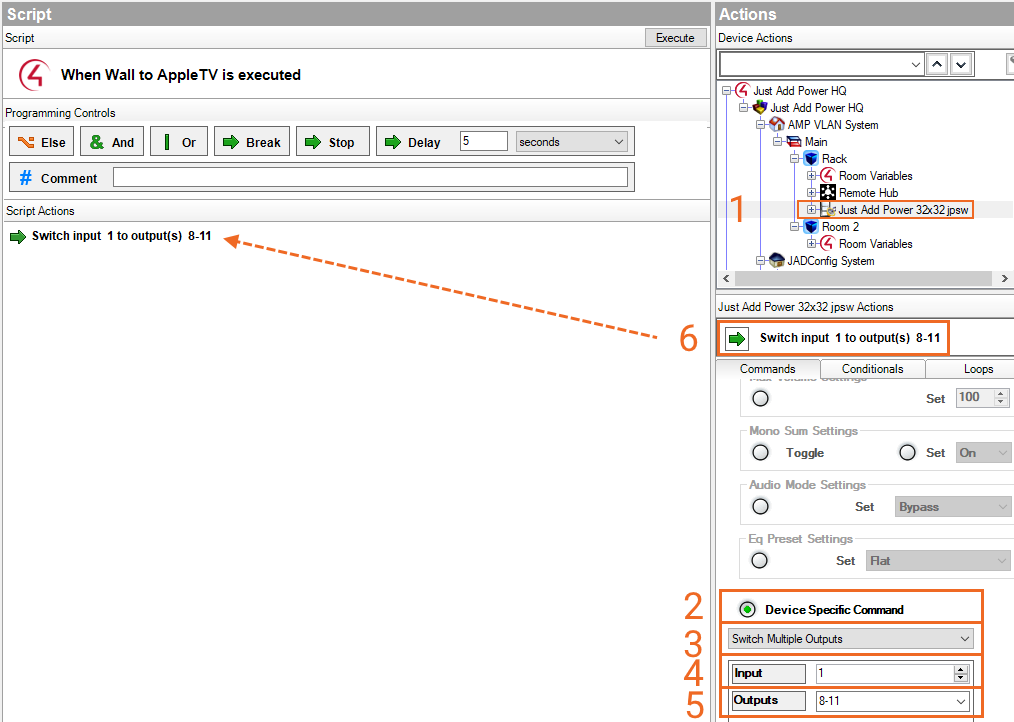The height and width of the screenshot is (722, 1014).
Task: Collapse the AMP VLAN System node
Action: click(x=760, y=124)
